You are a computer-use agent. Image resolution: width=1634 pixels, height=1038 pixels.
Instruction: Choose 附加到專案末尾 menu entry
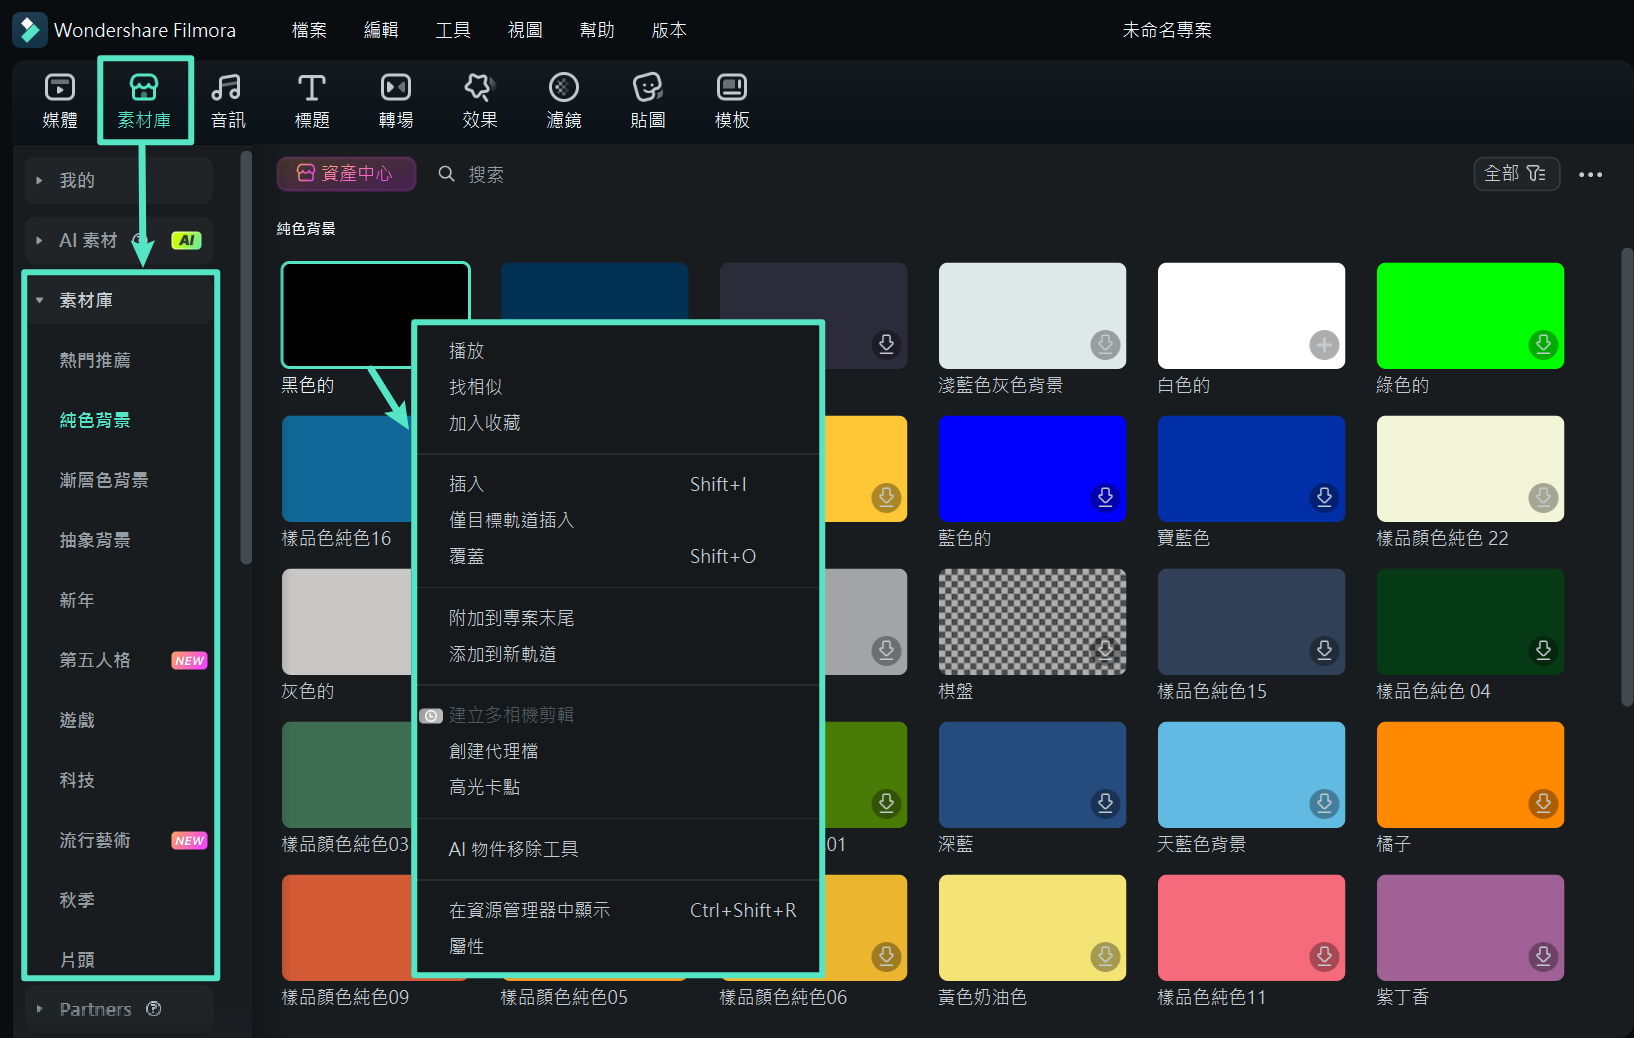619,618
